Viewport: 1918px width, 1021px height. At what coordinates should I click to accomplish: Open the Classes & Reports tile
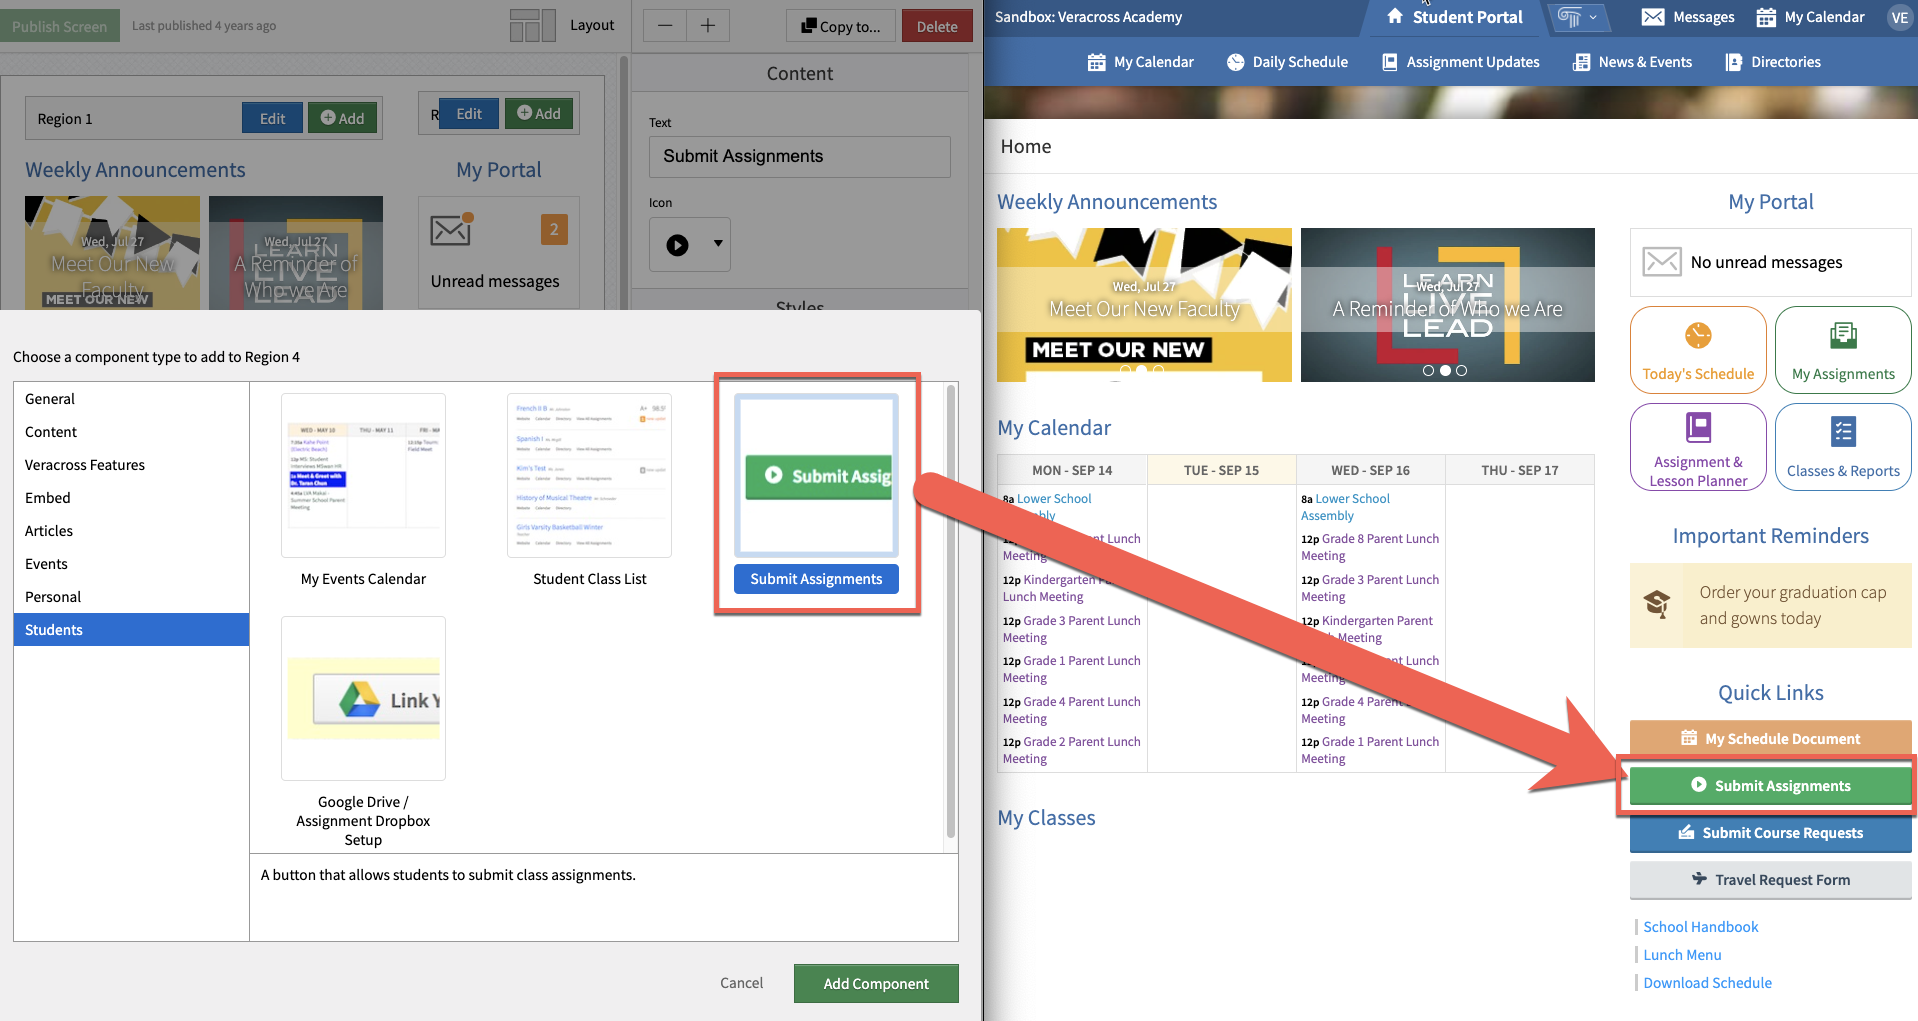(x=1842, y=447)
